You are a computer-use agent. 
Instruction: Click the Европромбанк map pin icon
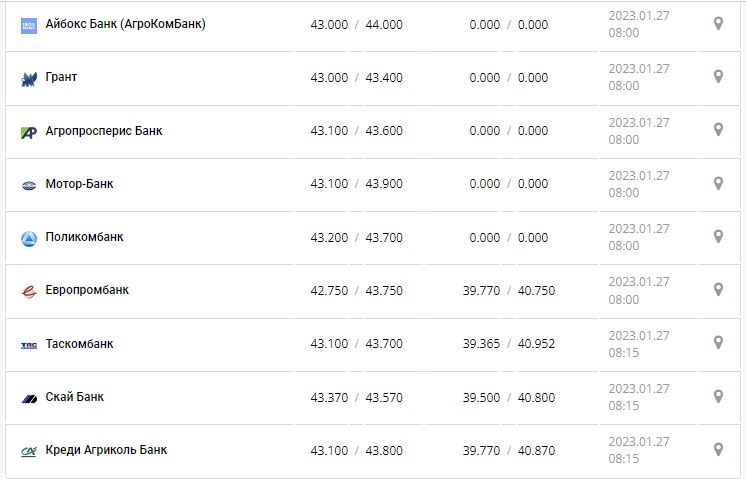(x=718, y=289)
